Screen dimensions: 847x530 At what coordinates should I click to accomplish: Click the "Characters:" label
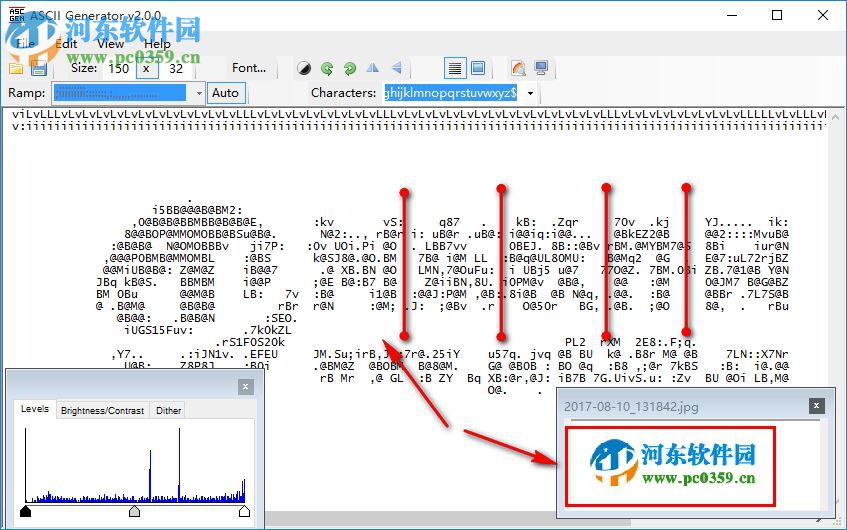[x=344, y=93]
